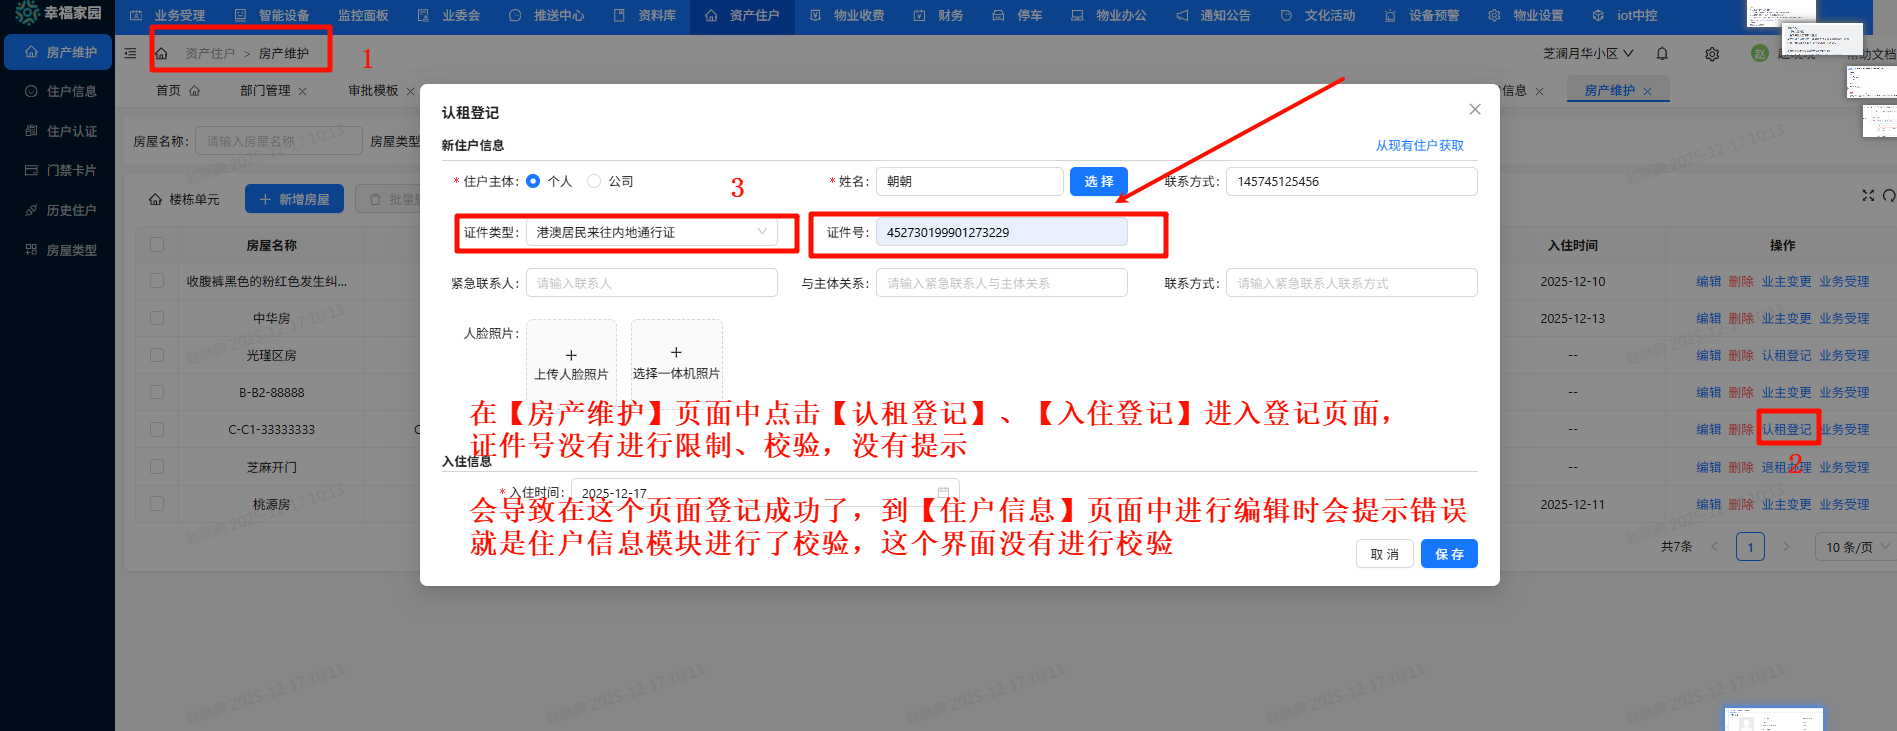Click the home icon in breadcrumb
Screen dimensions: 1897x731
pos(161,53)
